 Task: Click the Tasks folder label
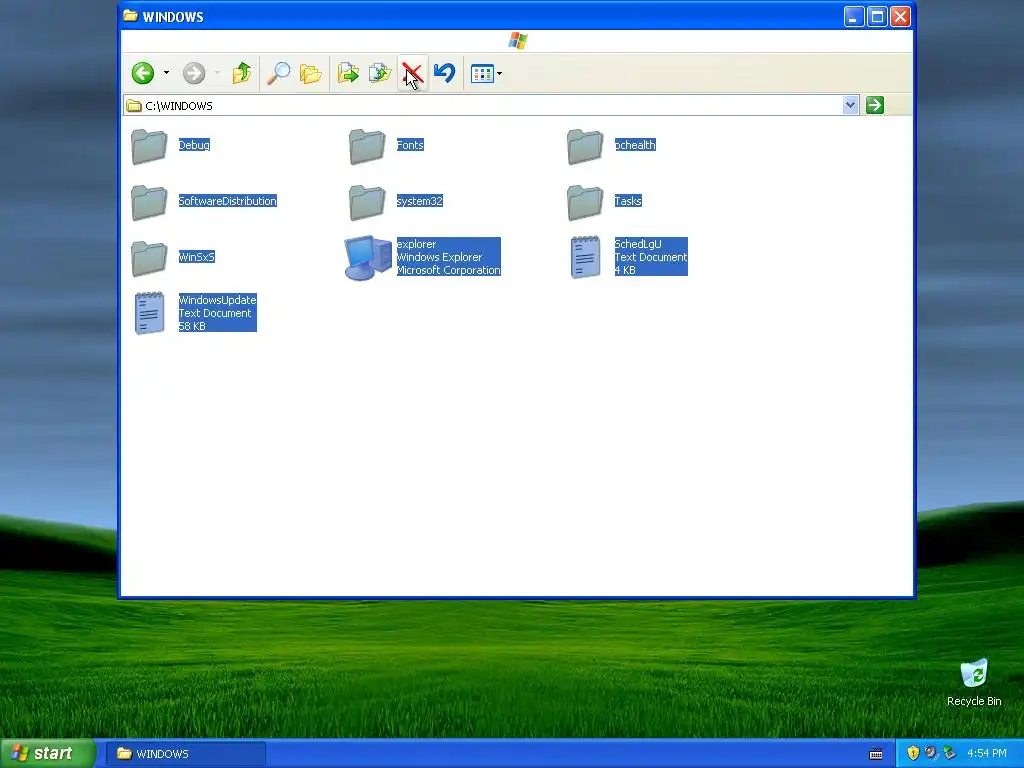(x=628, y=201)
